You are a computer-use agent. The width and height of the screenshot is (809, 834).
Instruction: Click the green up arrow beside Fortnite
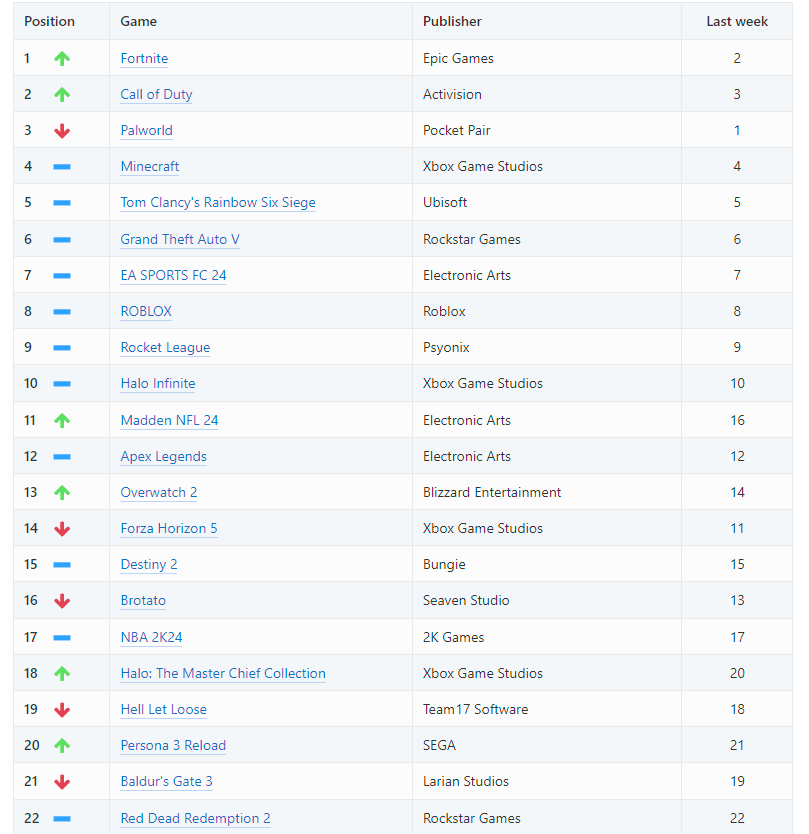pos(62,59)
